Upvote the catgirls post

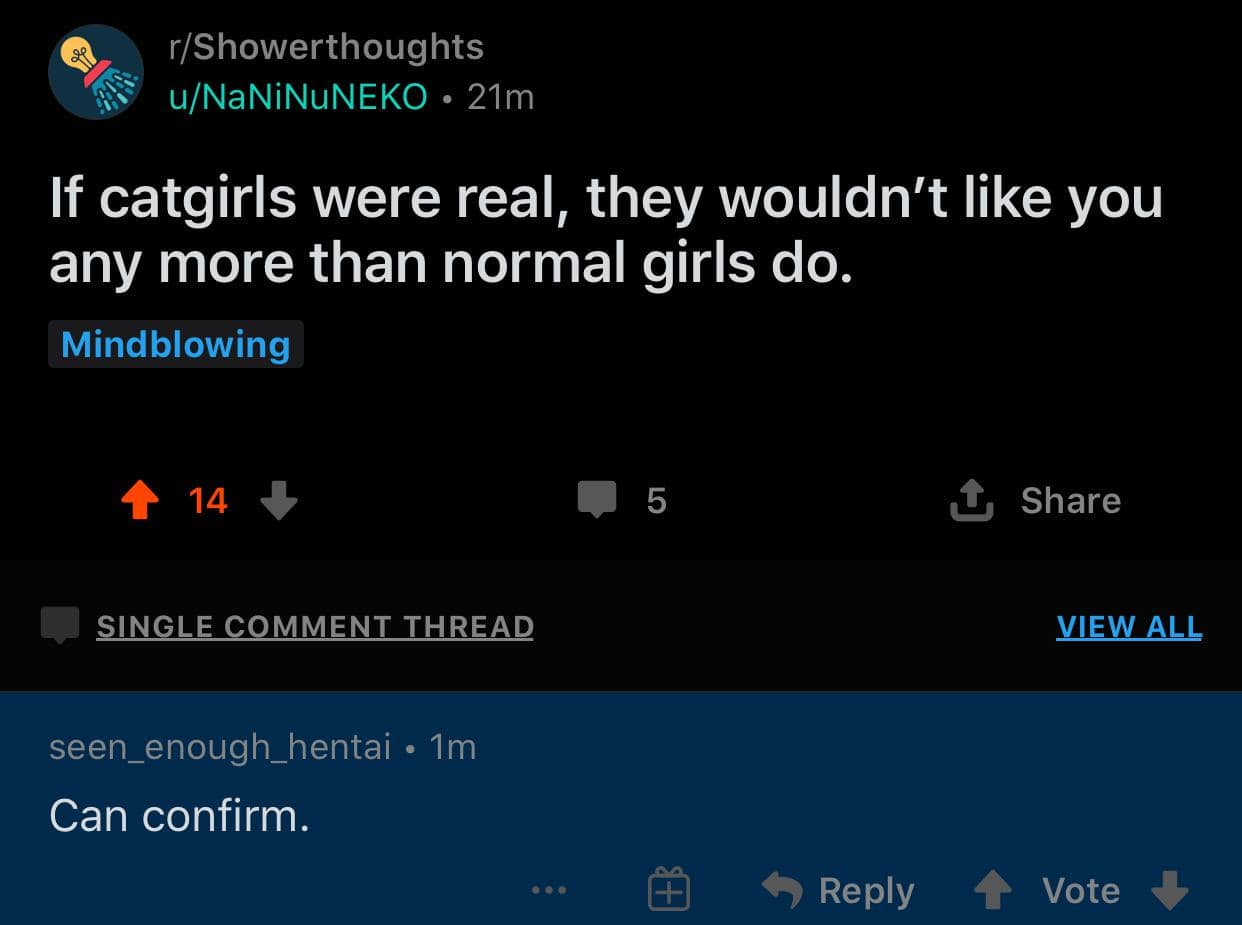[140, 500]
